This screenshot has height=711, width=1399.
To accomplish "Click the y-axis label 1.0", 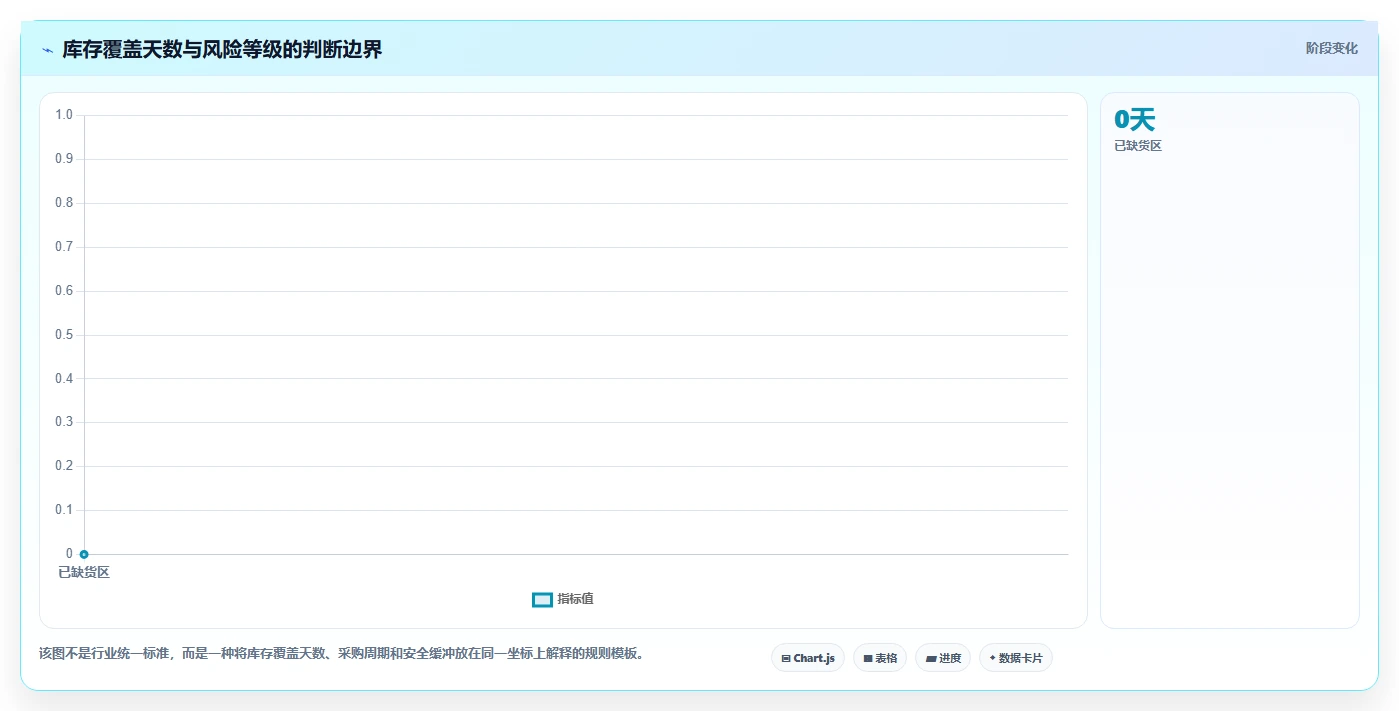I will click(x=64, y=115).
